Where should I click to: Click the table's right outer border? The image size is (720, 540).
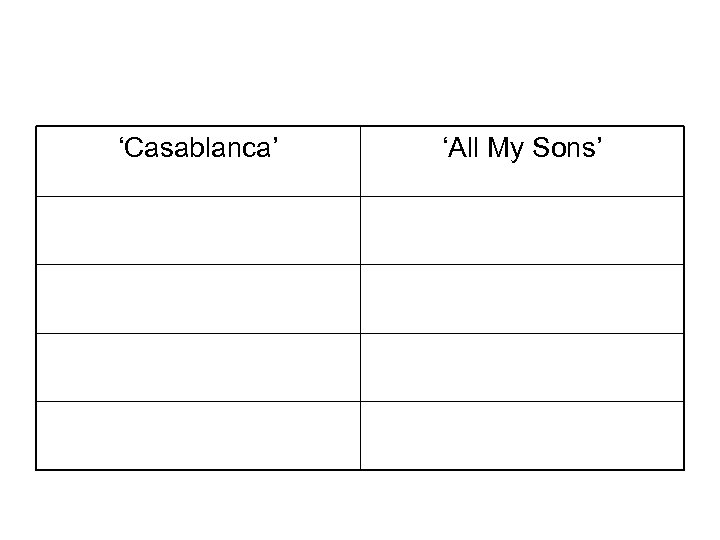click(x=685, y=298)
